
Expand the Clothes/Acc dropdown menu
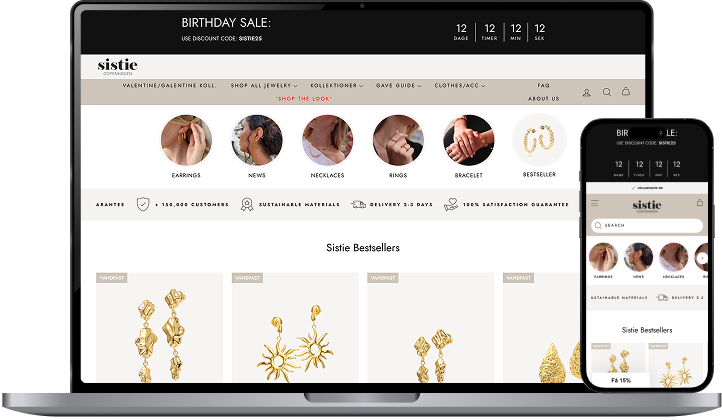[x=460, y=86]
